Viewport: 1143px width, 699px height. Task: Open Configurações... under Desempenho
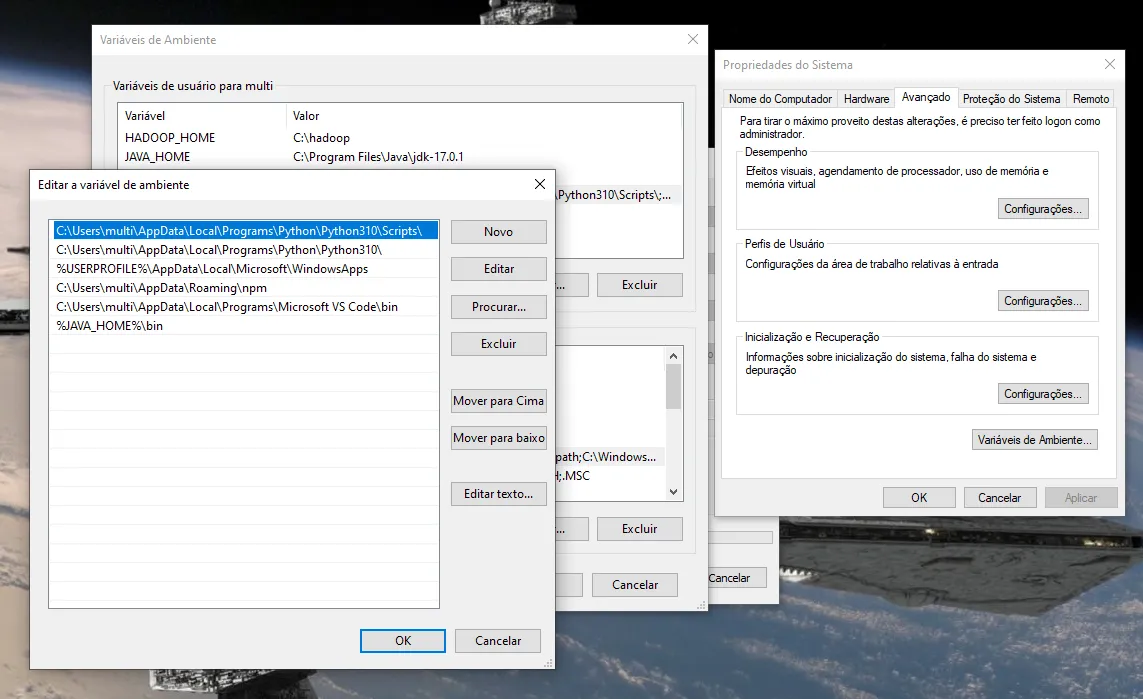(x=1042, y=208)
